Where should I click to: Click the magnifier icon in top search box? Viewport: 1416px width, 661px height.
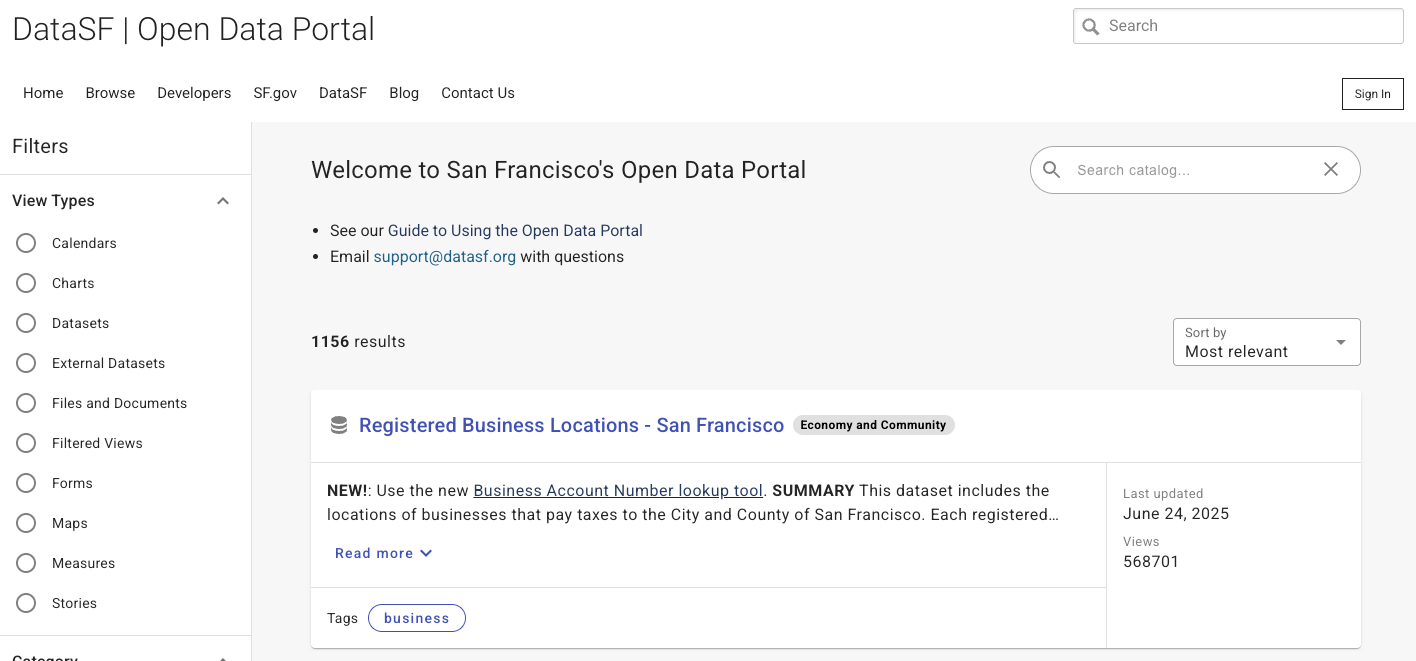coord(1091,27)
